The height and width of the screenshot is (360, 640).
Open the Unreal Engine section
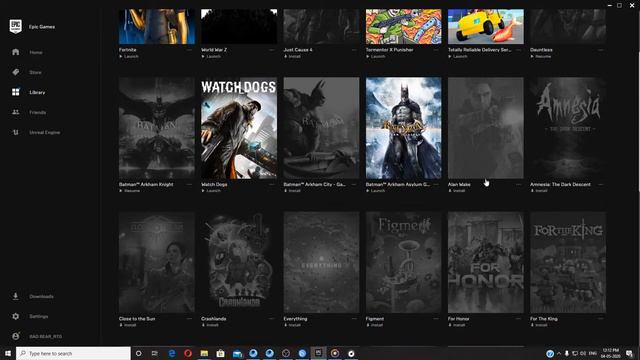(x=44, y=132)
